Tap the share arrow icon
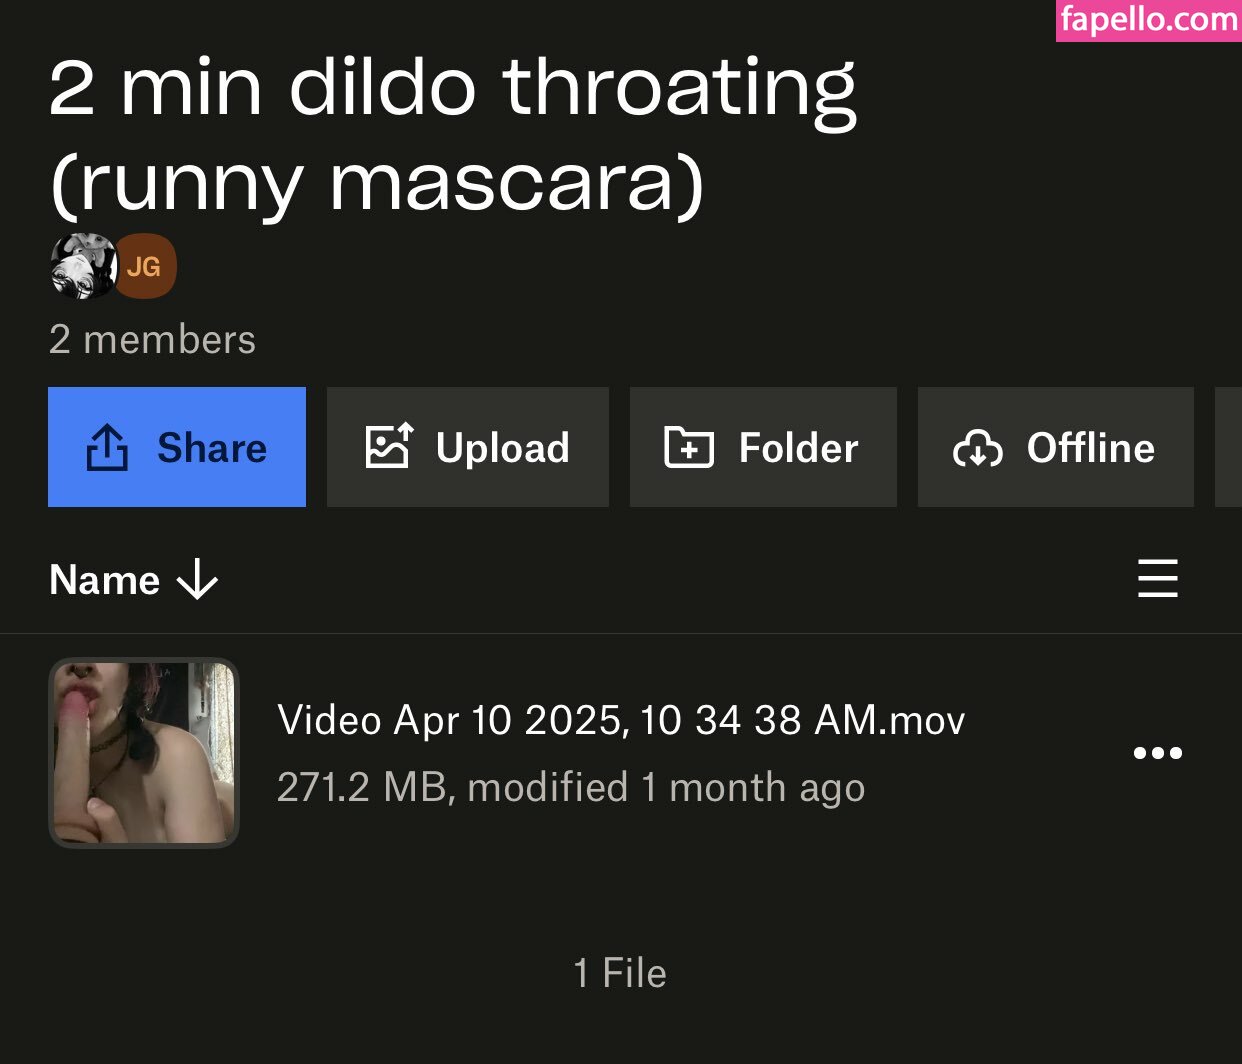 coord(107,447)
